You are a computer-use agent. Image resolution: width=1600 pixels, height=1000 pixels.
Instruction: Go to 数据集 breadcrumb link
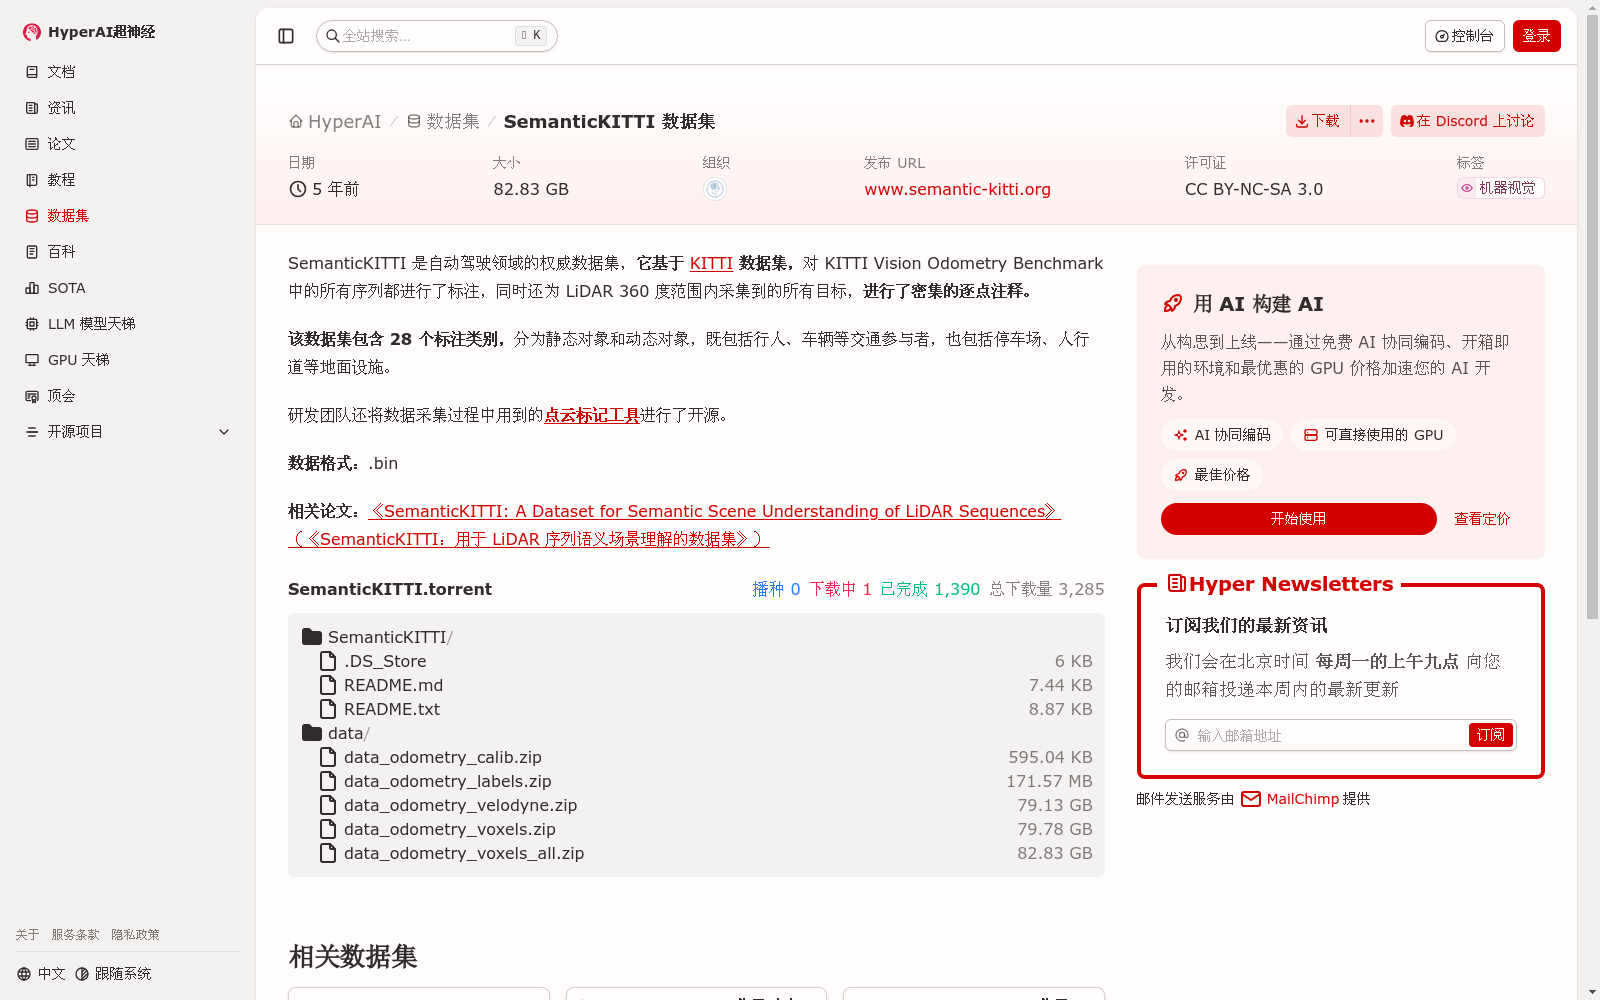coord(443,122)
